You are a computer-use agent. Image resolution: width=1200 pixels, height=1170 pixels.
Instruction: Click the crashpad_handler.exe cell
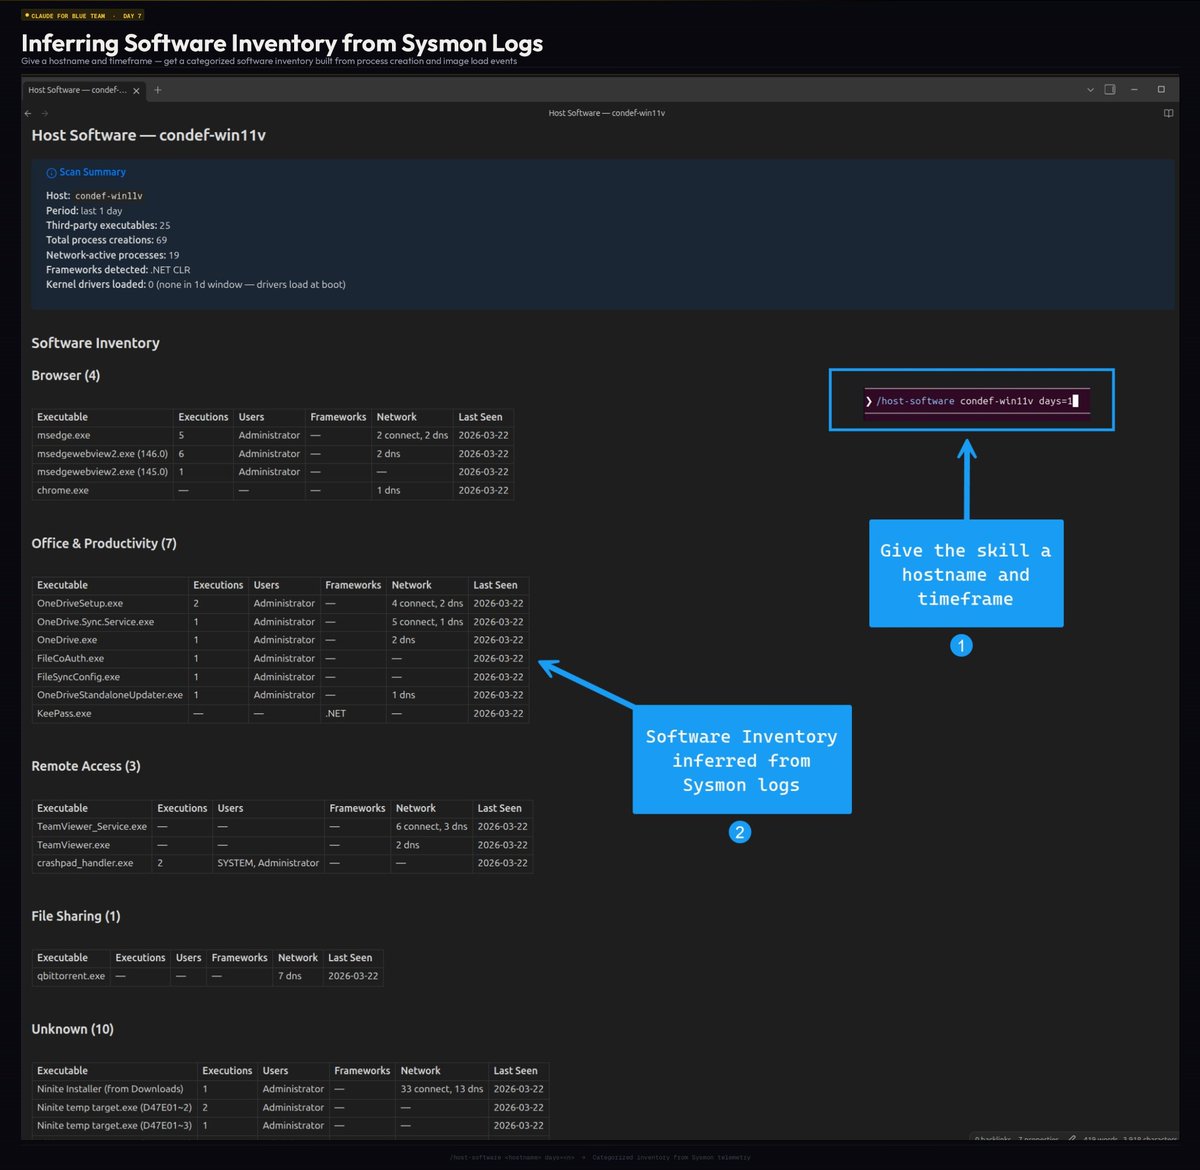[x=92, y=863]
